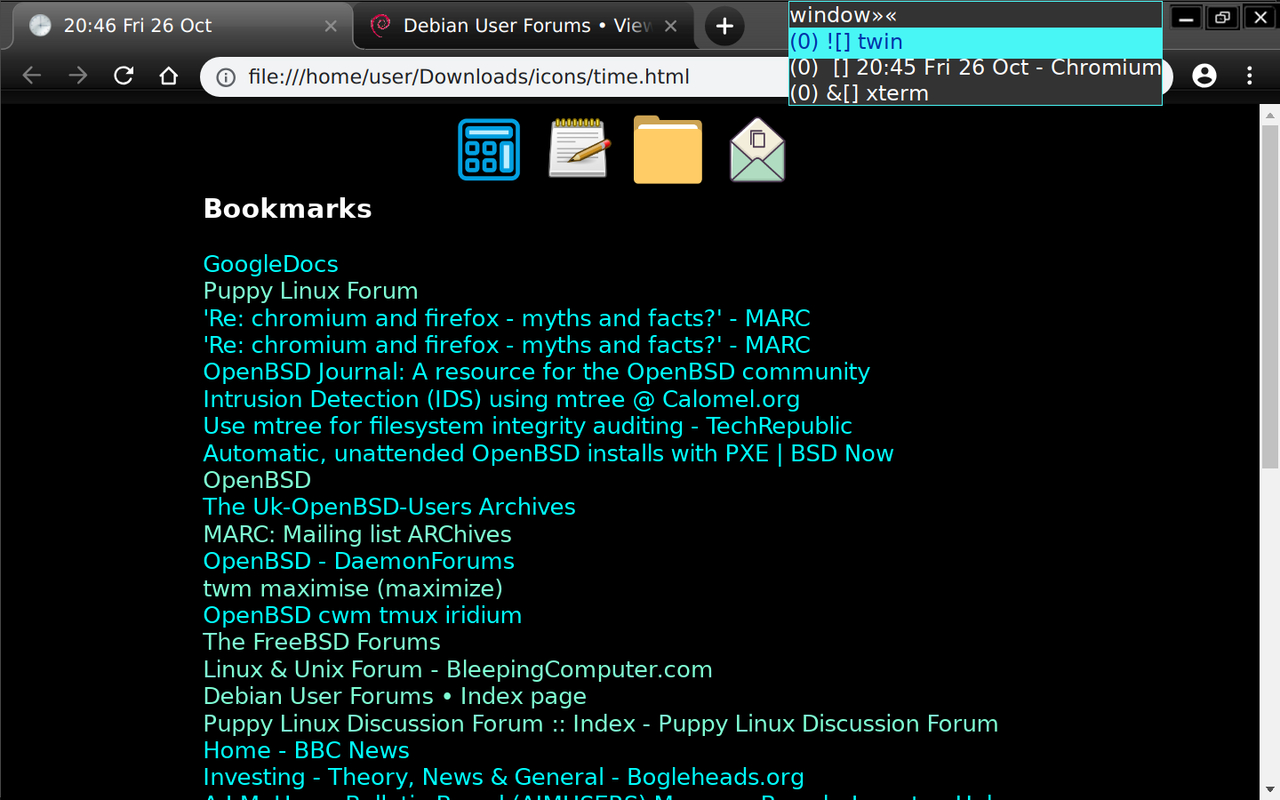Click the scrollbar down arrow

(x=1270, y=790)
